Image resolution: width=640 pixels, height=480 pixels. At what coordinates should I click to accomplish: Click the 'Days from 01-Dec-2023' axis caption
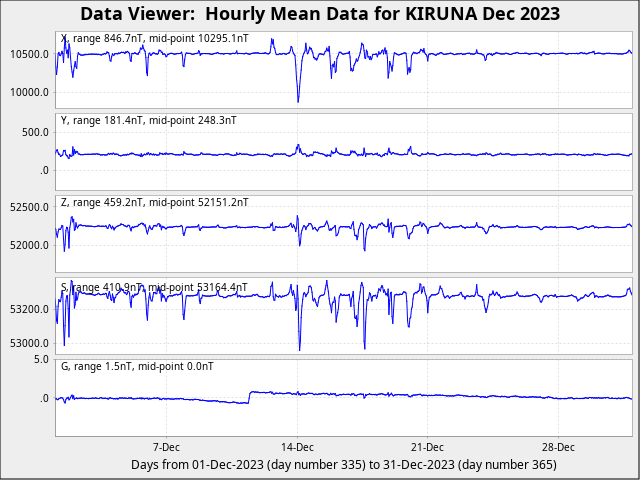pyautogui.click(x=343, y=465)
